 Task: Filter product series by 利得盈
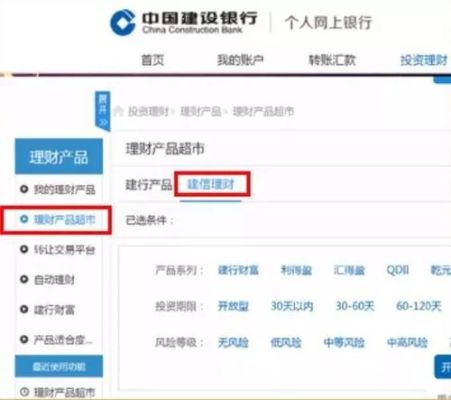(296, 270)
